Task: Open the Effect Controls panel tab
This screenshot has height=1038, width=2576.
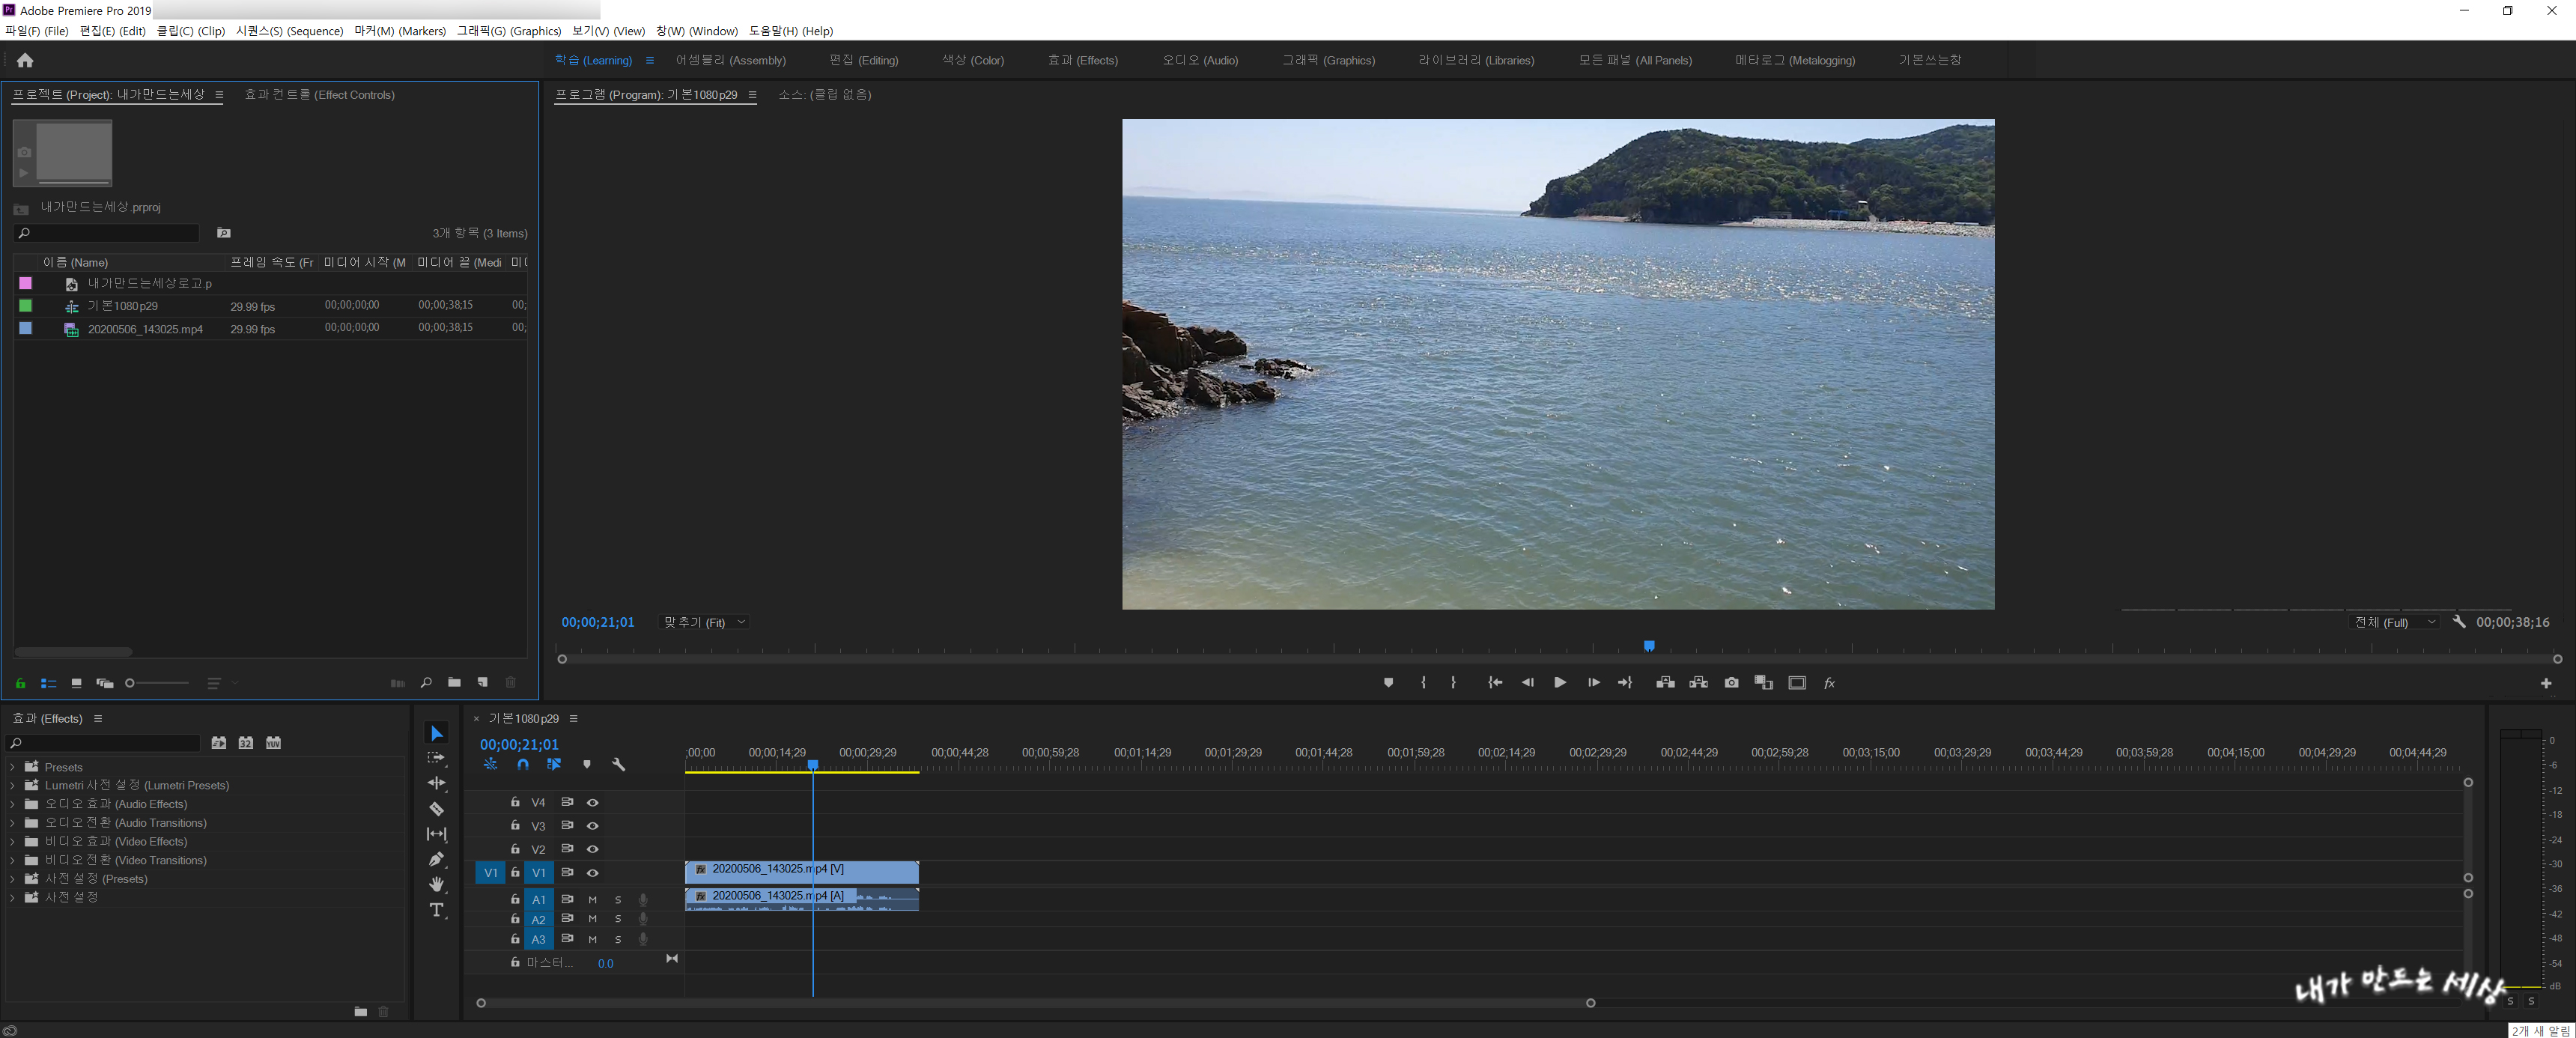Action: [x=319, y=95]
